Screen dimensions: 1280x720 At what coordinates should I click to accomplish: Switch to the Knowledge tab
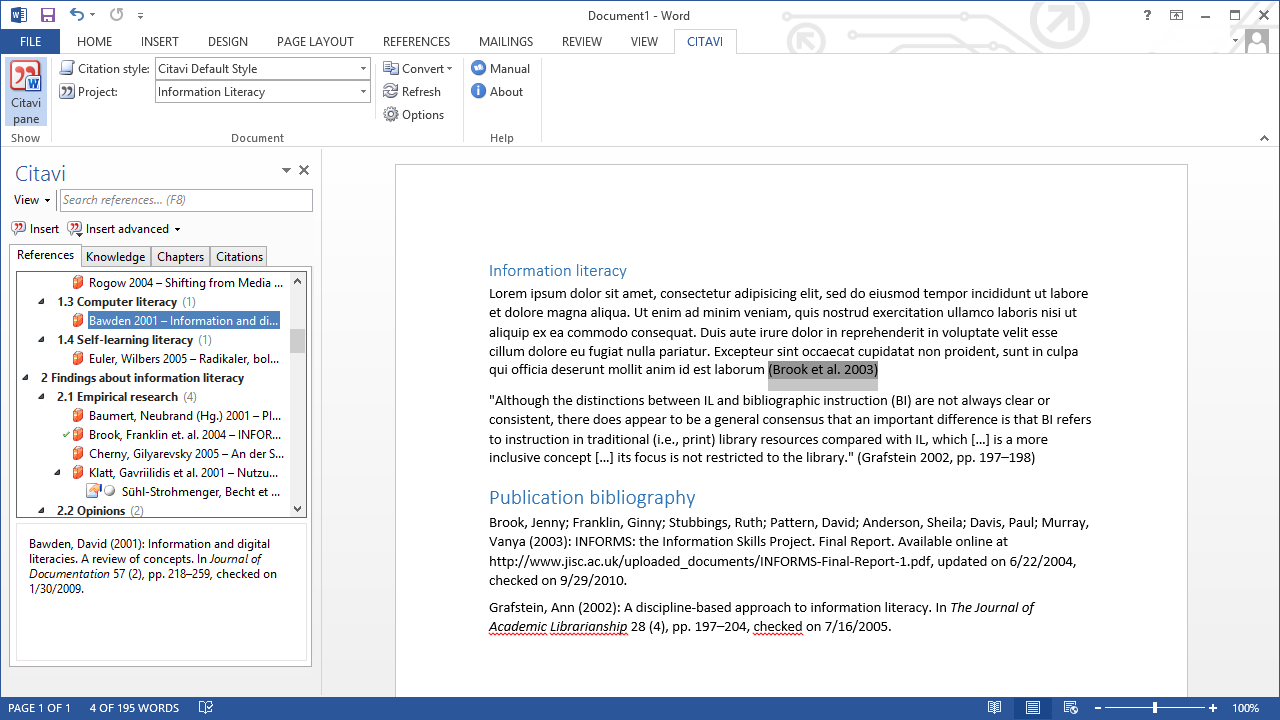(x=115, y=257)
